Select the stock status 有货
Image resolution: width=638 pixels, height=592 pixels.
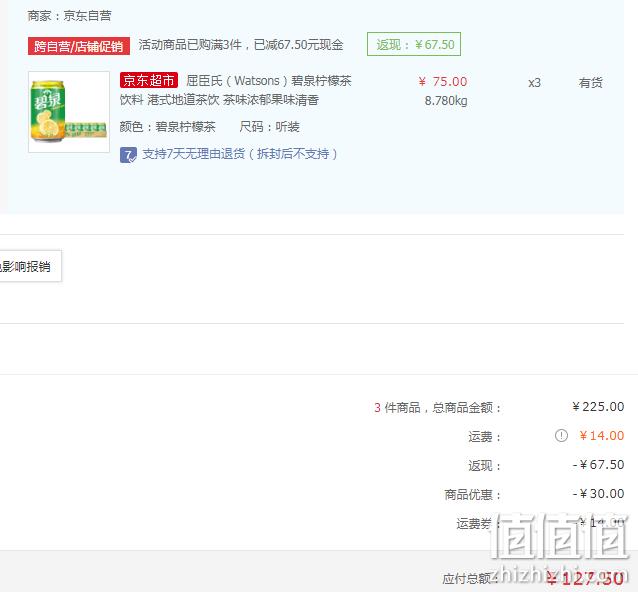[590, 83]
